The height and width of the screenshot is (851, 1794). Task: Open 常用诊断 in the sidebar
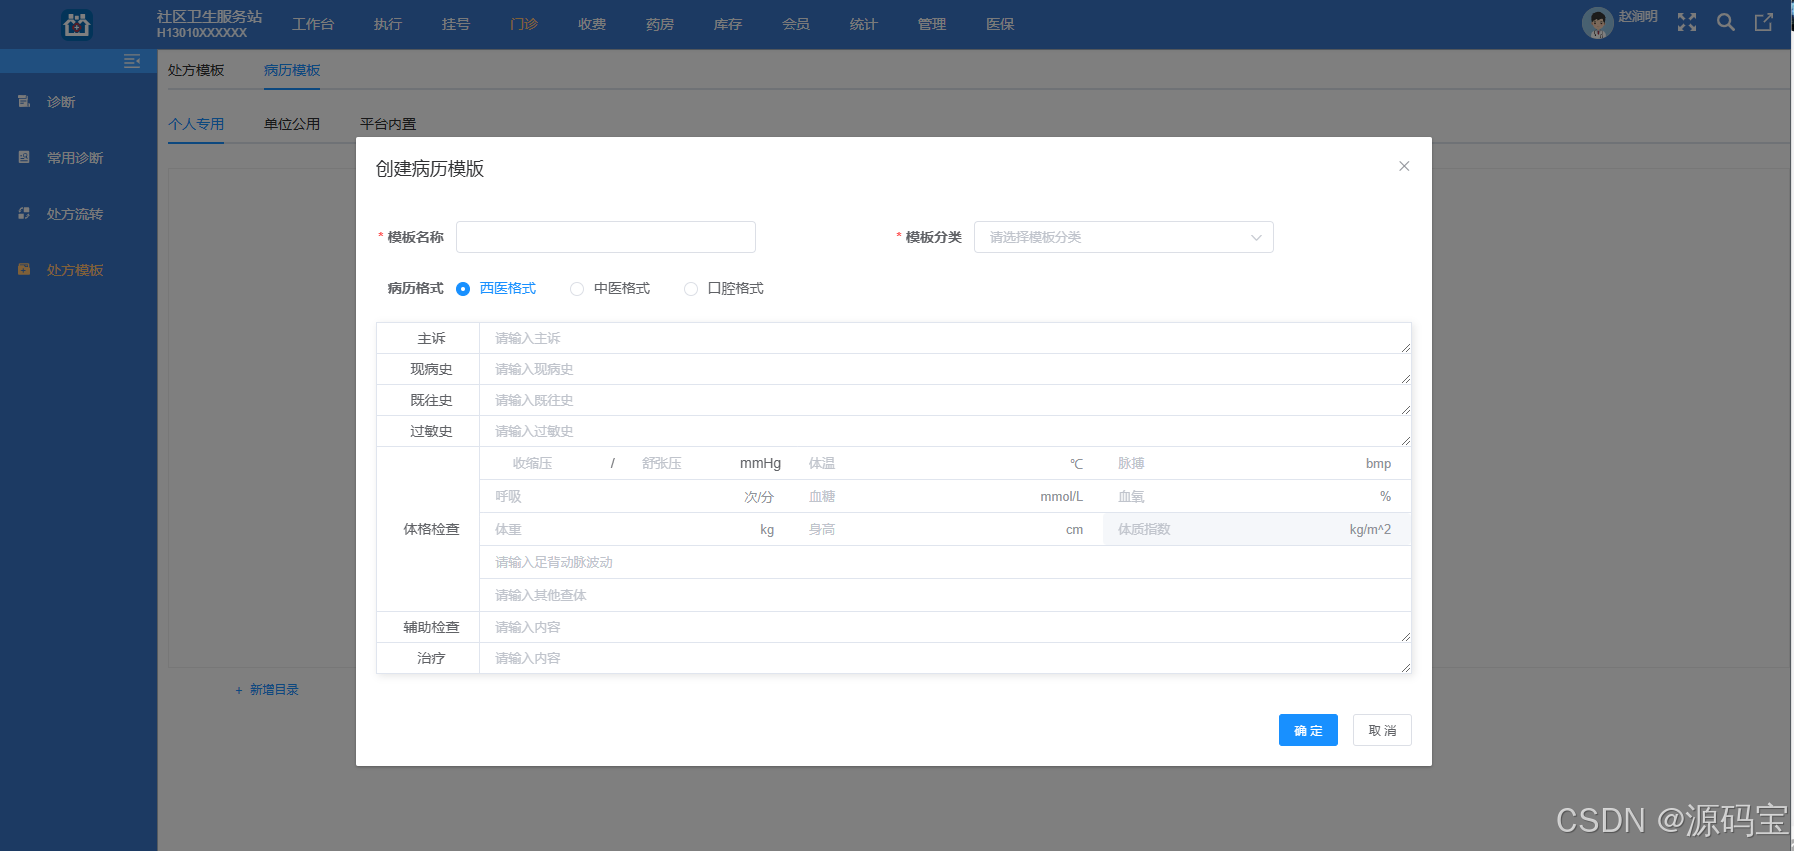[x=75, y=158]
